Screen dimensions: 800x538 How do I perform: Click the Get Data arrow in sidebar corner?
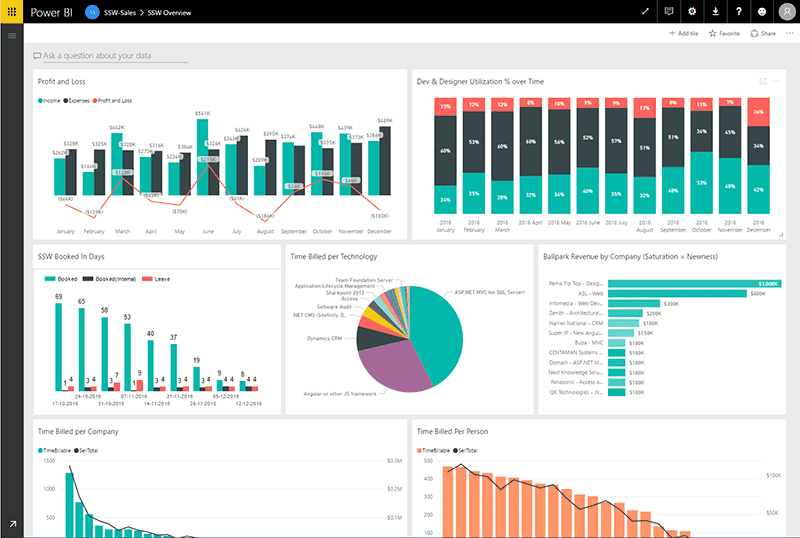(12, 524)
